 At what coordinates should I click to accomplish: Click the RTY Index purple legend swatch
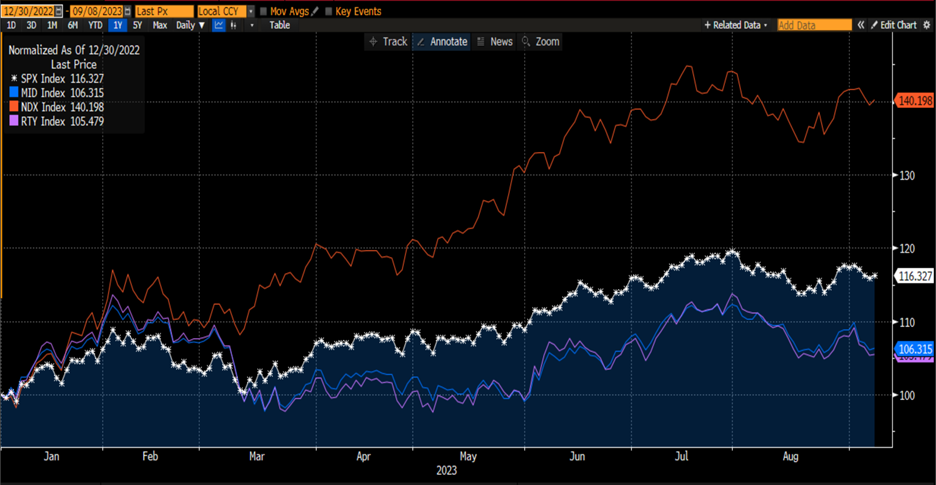coord(14,121)
